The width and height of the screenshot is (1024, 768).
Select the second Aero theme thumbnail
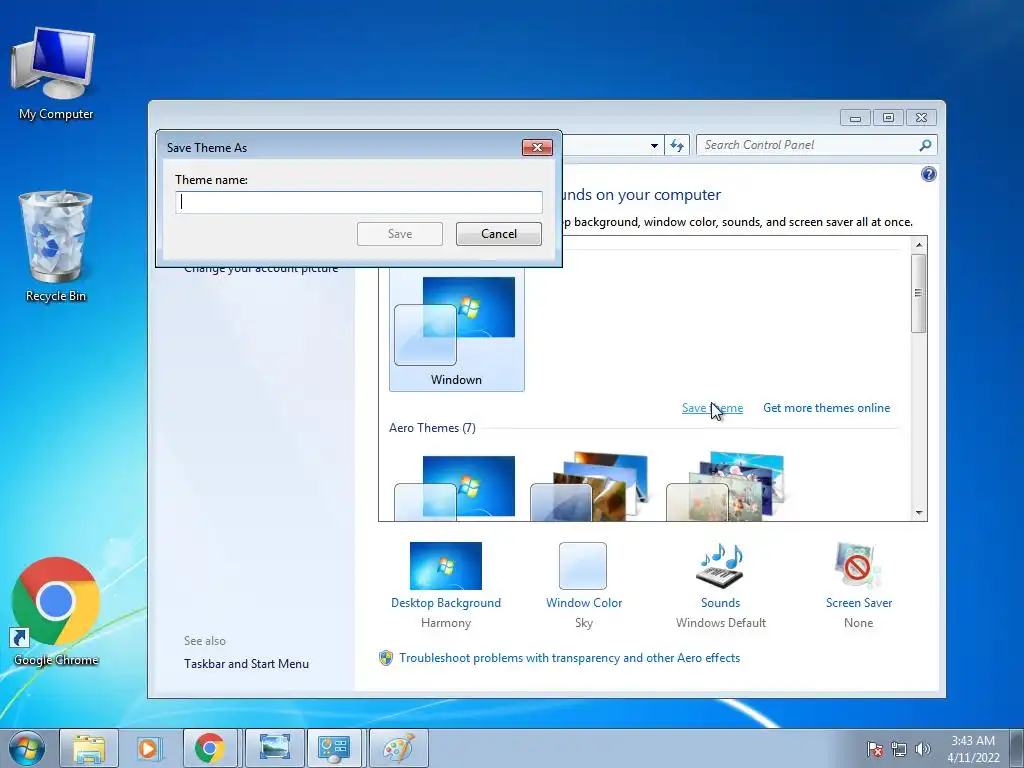[591, 487]
